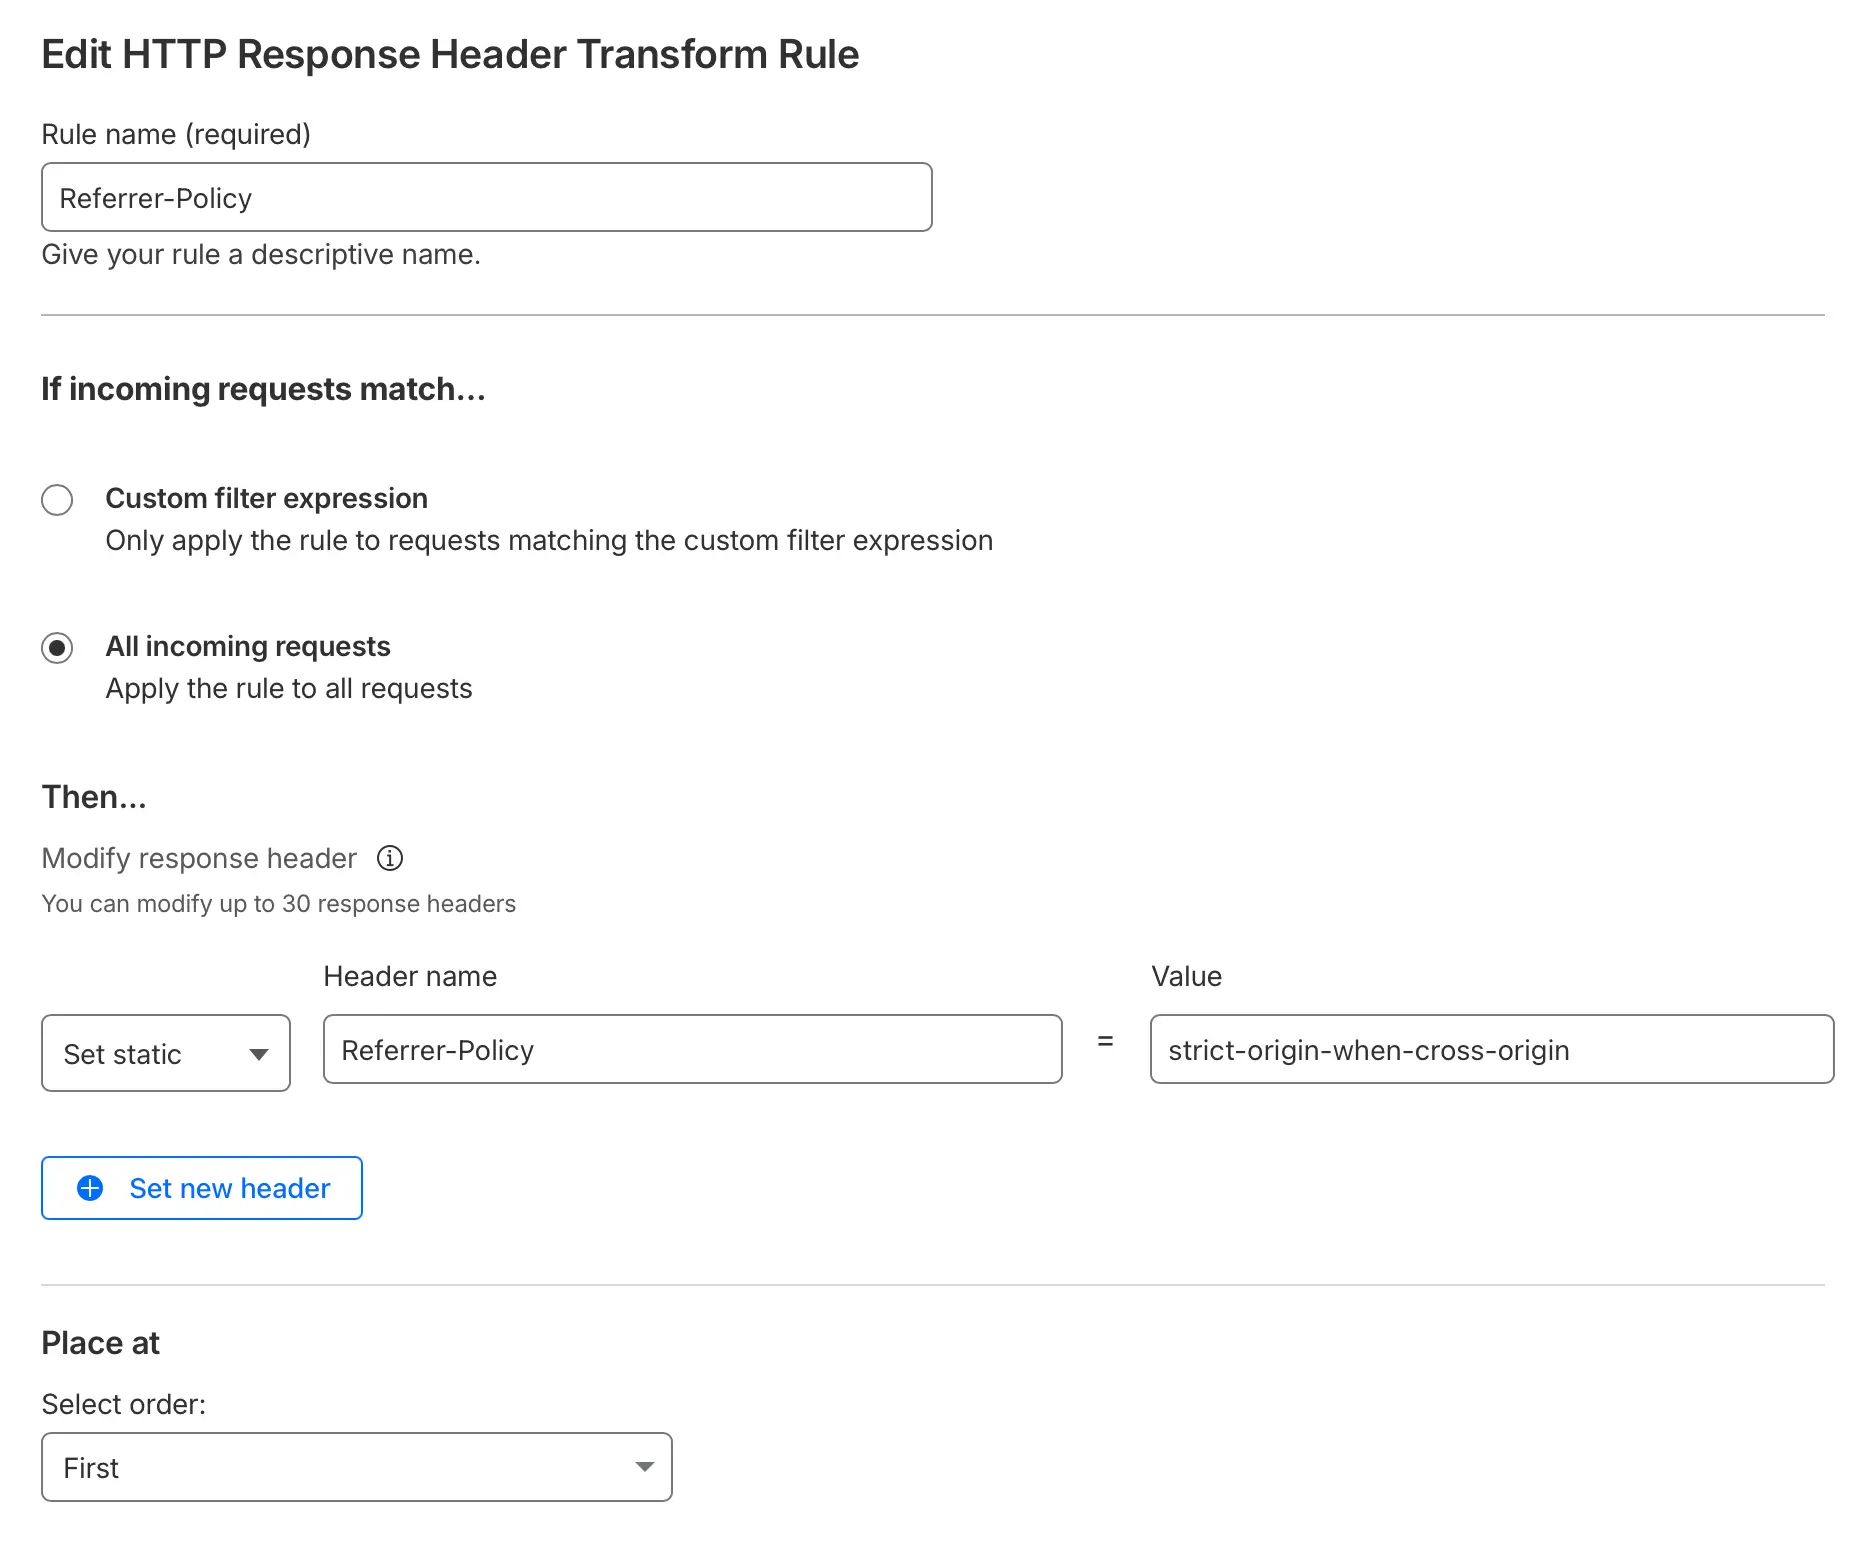Click the Header name field containing Referrer-Policy
Viewport: 1872px width, 1544px height.
692,1050
